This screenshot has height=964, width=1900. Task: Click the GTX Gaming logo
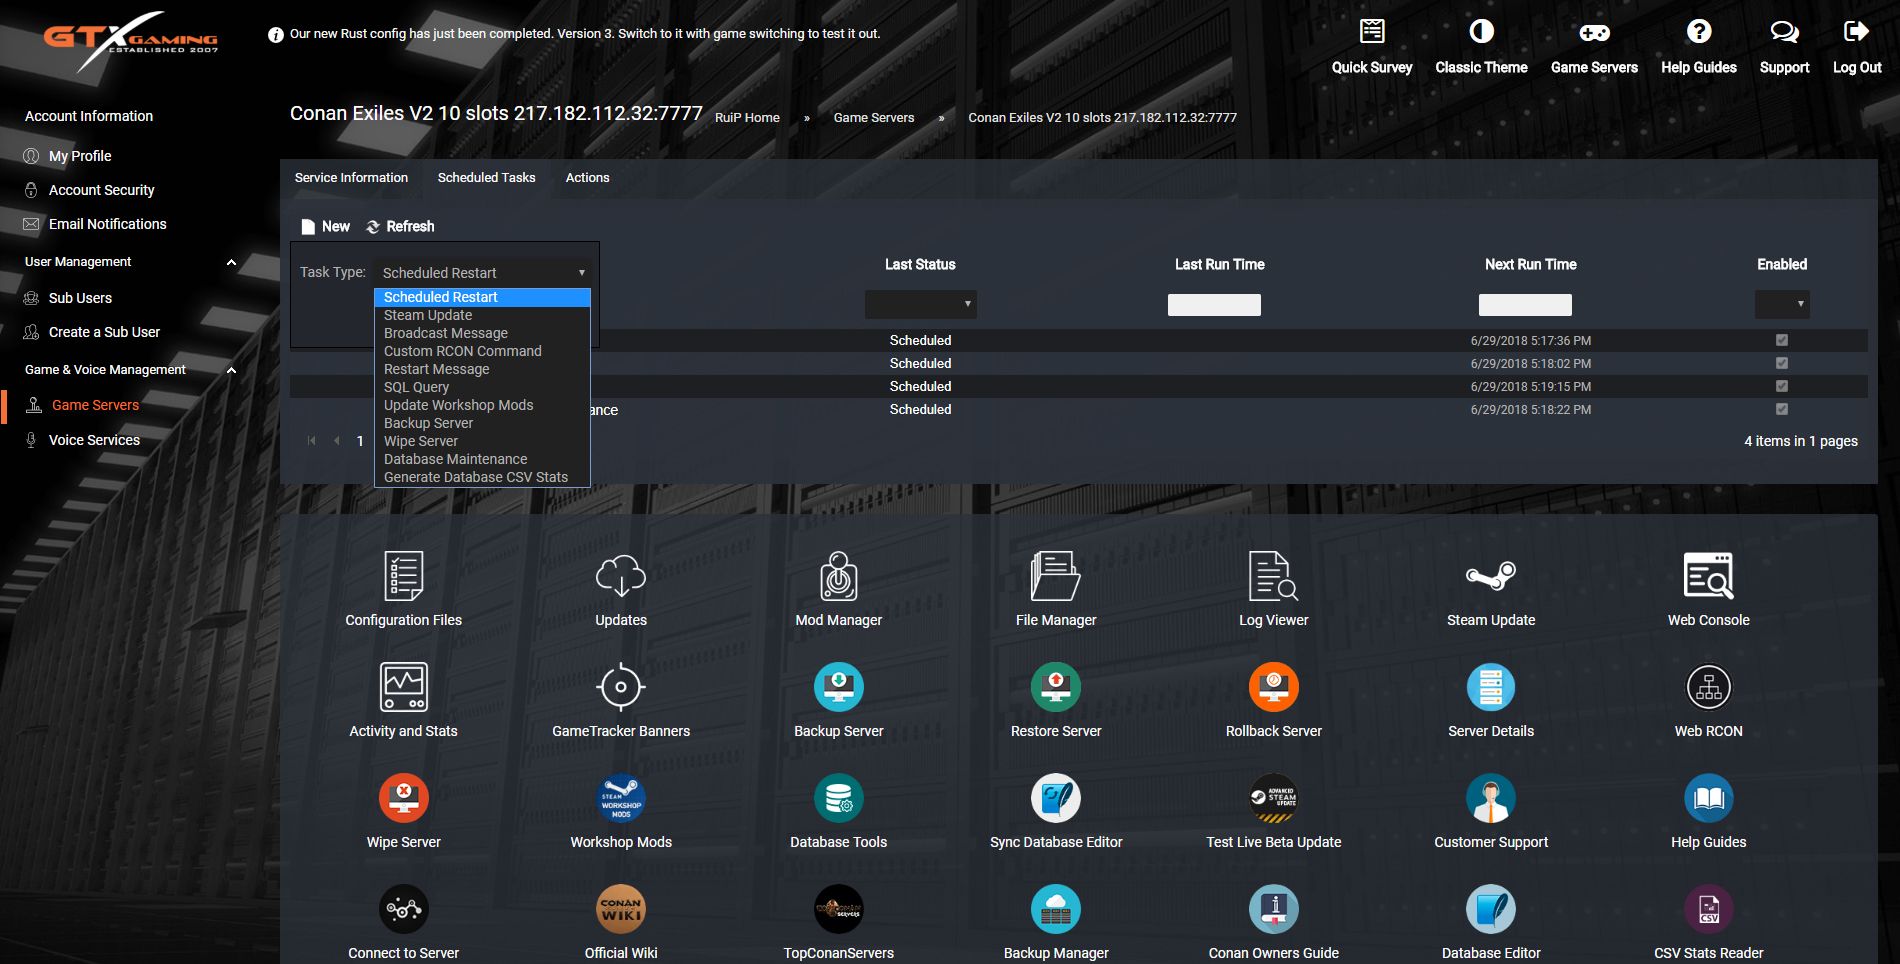point(130,41)
